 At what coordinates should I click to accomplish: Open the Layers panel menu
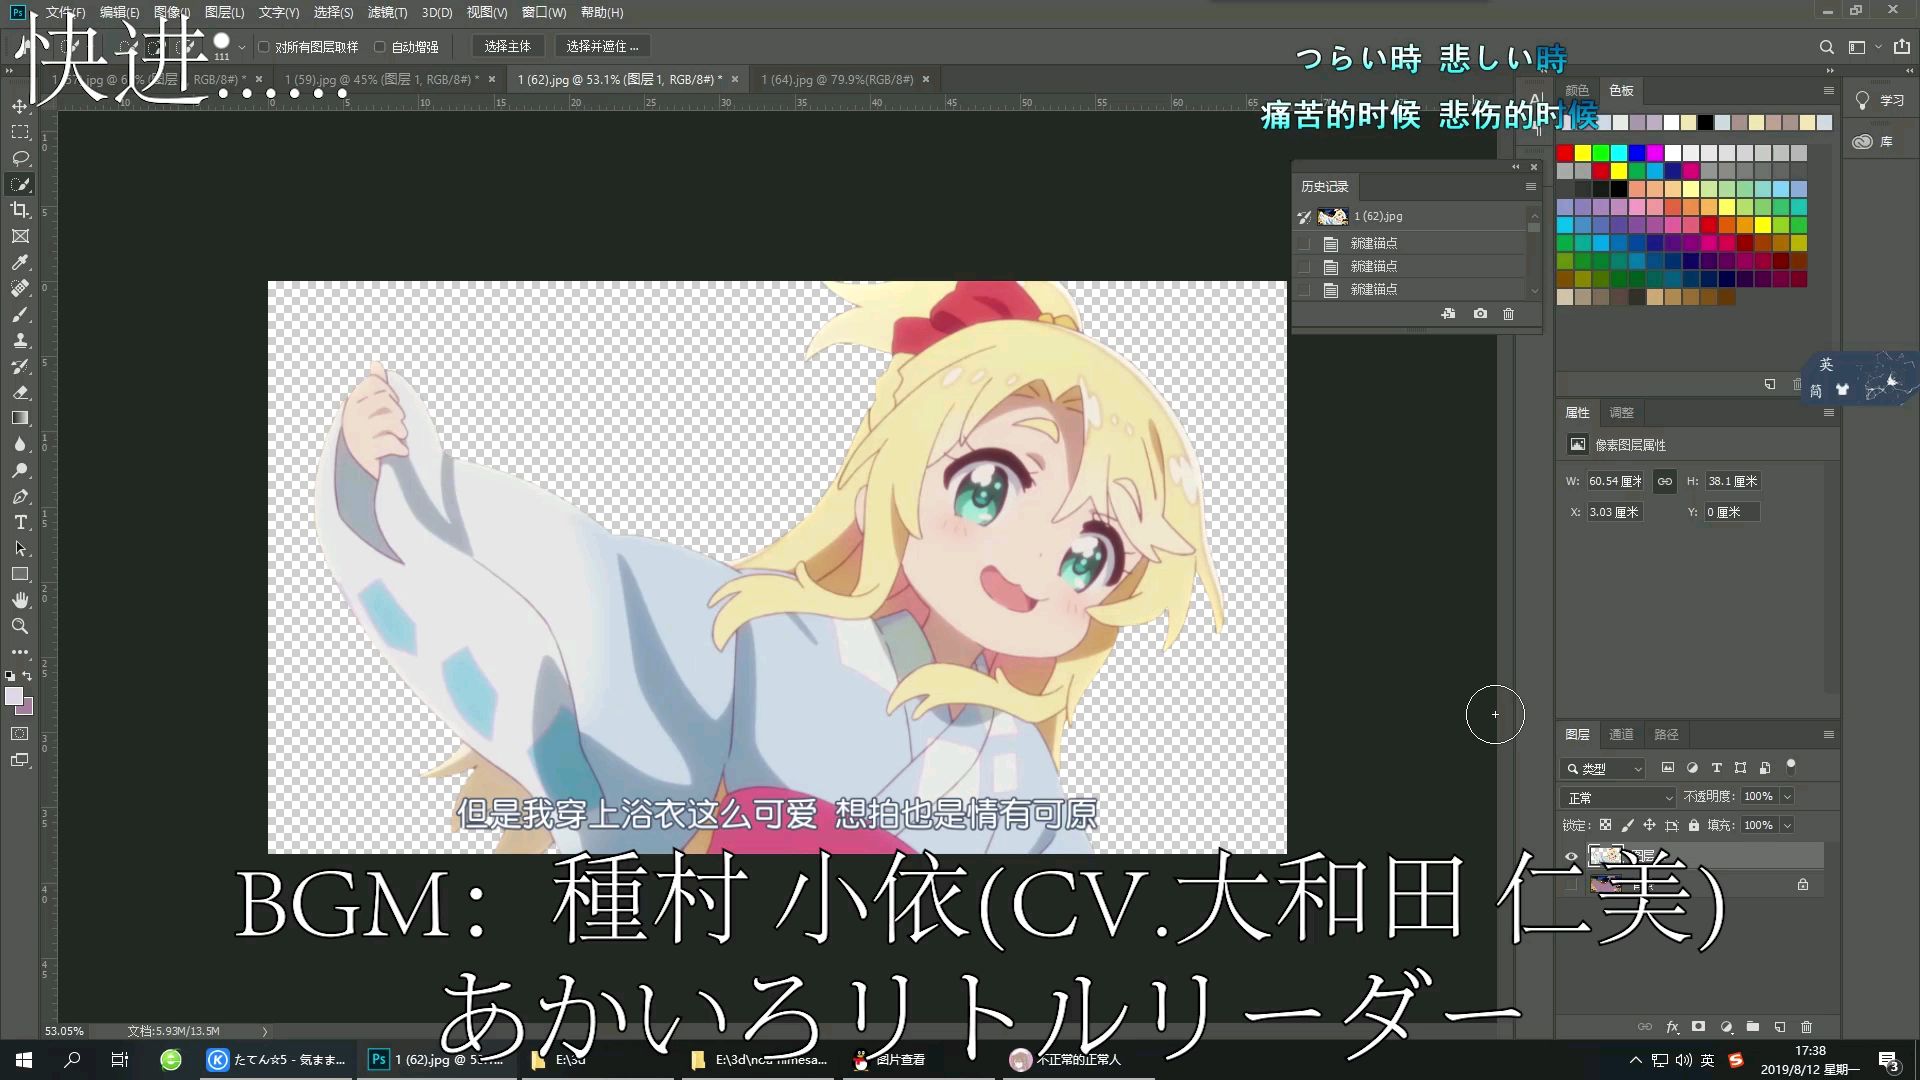pos(1828,734)
